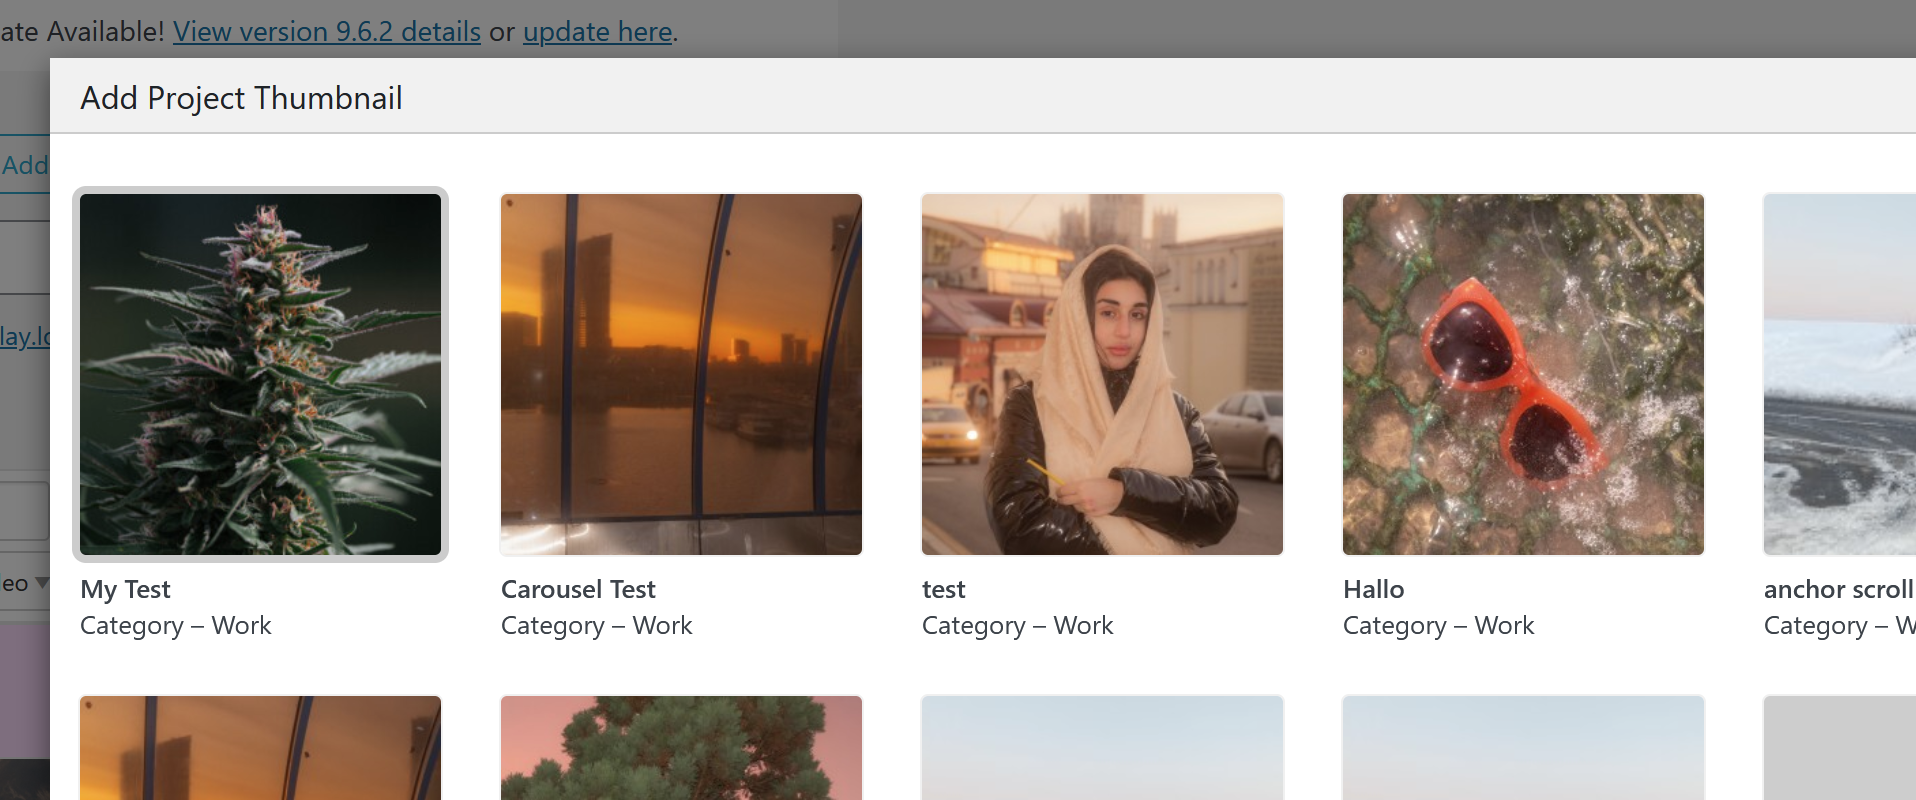The height and width of the screenshot is (800, 1916).
Task: Select the pine tree against pink sky thumbnail
Action: [x=681, y=748]
